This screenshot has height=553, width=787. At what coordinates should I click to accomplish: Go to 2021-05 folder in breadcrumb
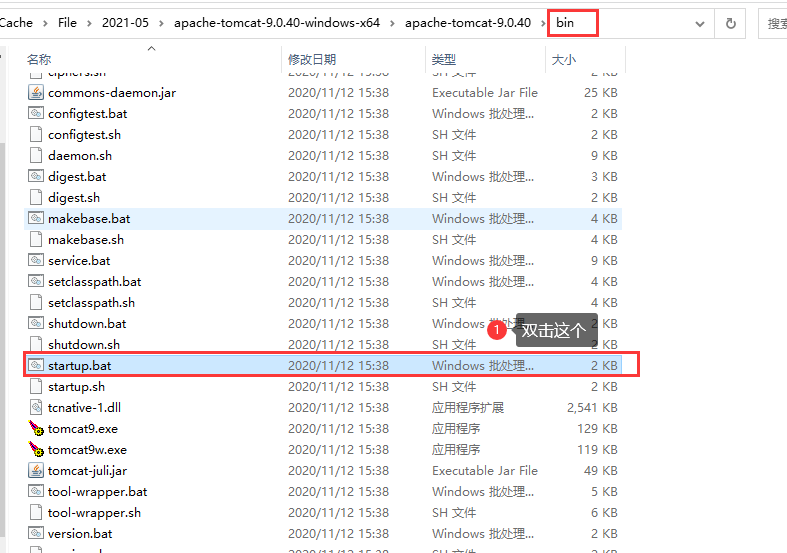point(125,23)
